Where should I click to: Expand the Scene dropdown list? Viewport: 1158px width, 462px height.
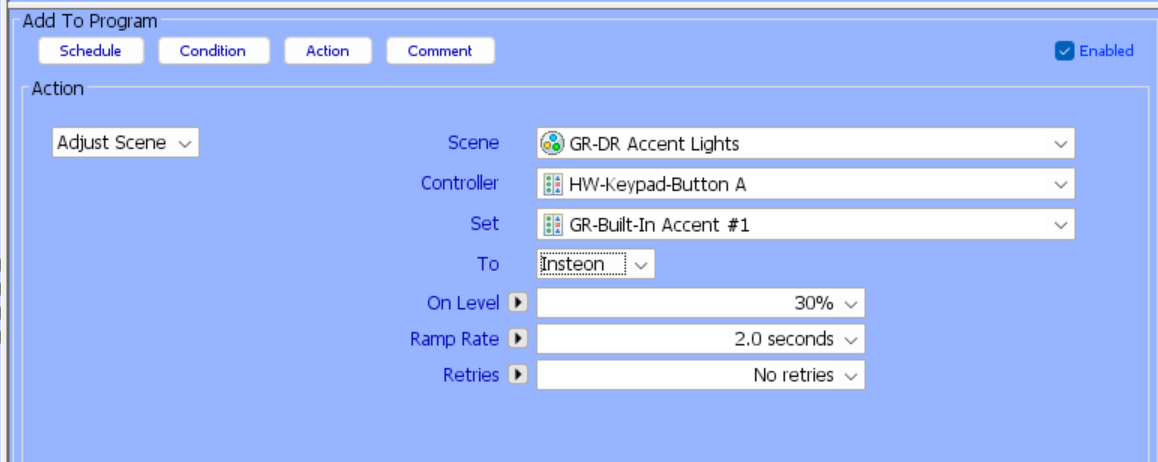click(1060, 144)
